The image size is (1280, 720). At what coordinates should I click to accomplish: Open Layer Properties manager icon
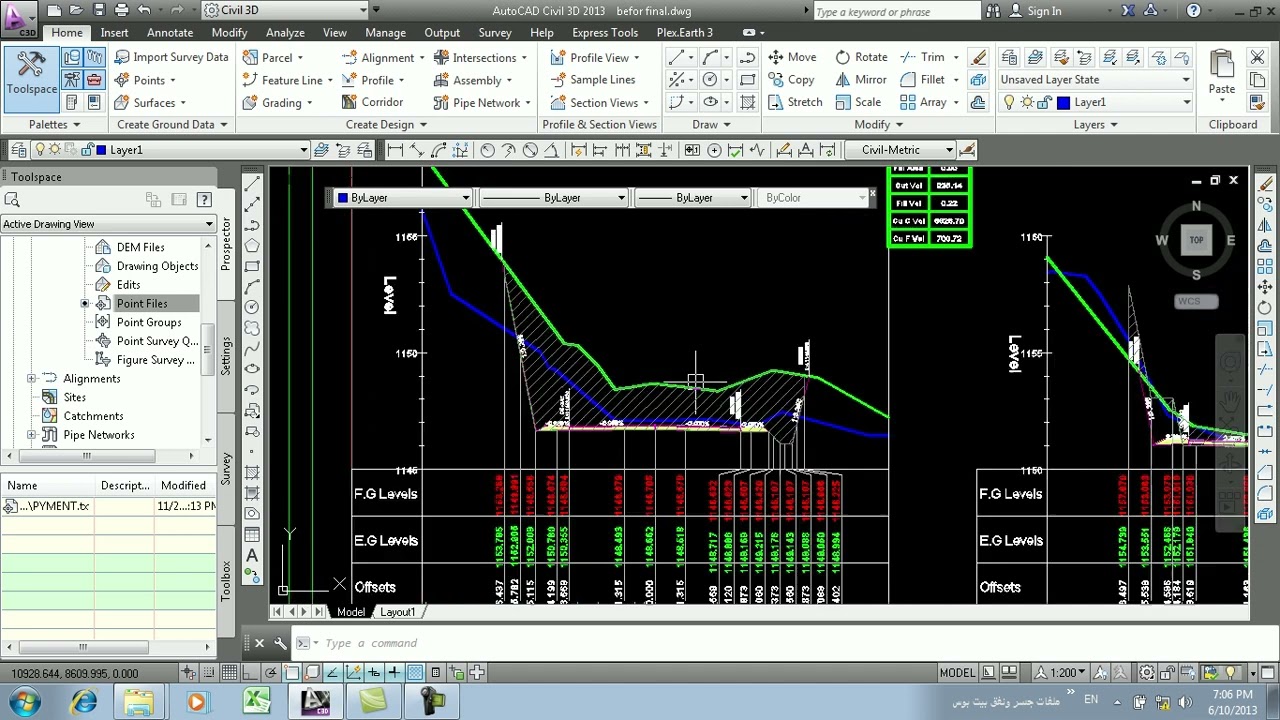pyautogui.click(x=1009, y=57)
